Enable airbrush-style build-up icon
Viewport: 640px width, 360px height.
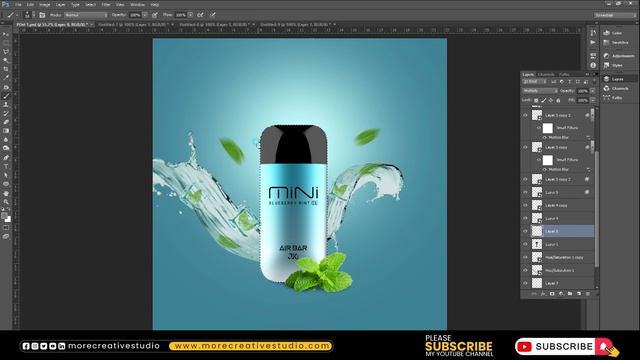(200, 15)
